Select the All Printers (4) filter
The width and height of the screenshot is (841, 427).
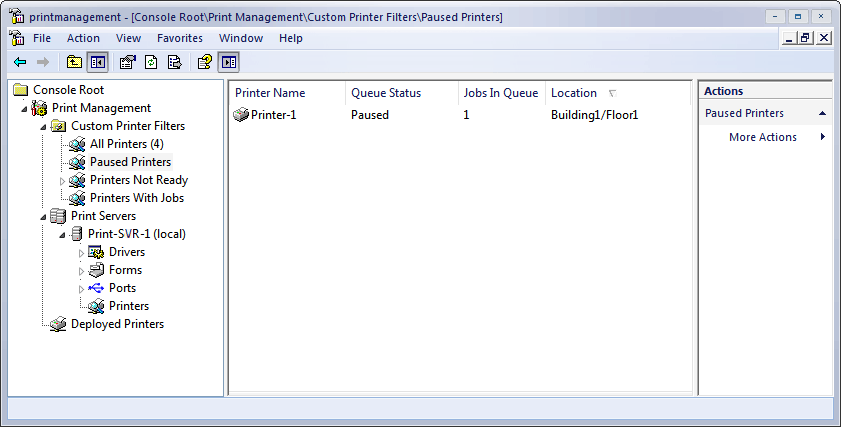point(127,144)
